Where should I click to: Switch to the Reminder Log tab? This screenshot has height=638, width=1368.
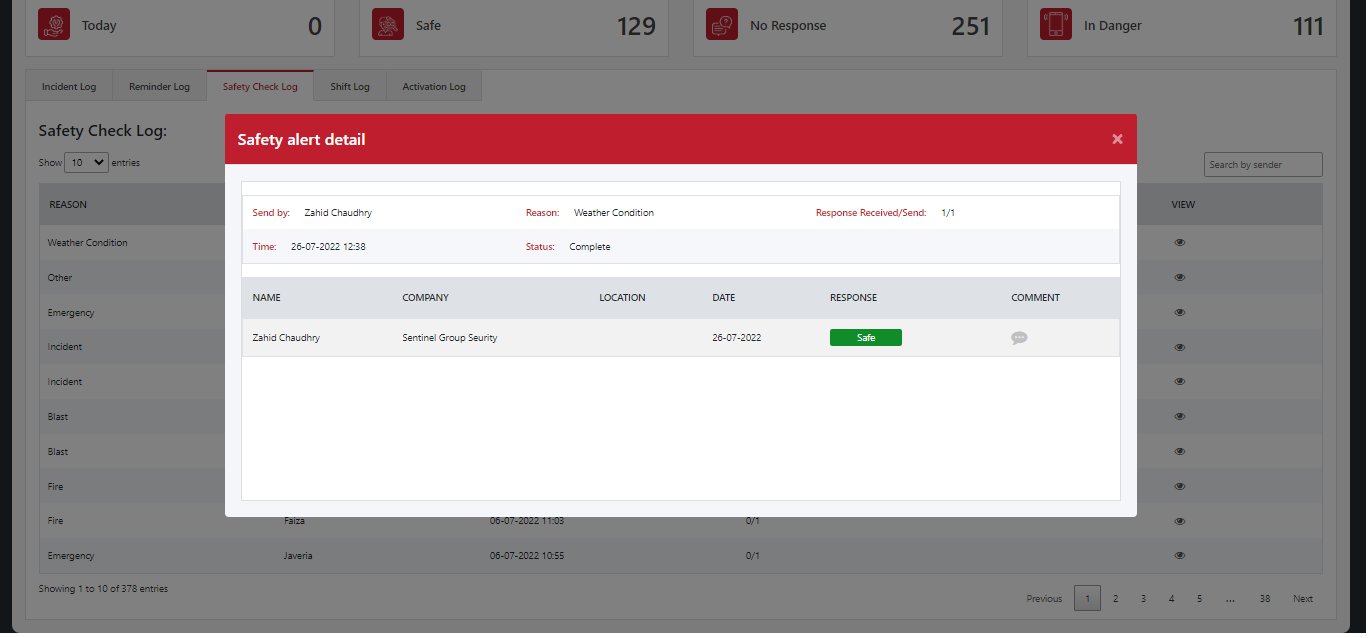159,87
